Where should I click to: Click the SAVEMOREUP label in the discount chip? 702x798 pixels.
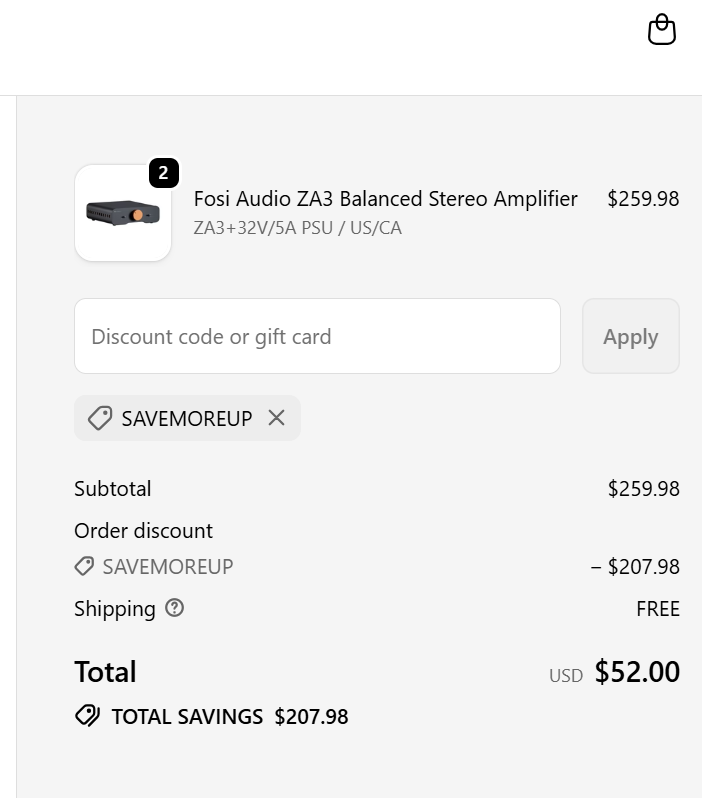[x=187, y=418]
